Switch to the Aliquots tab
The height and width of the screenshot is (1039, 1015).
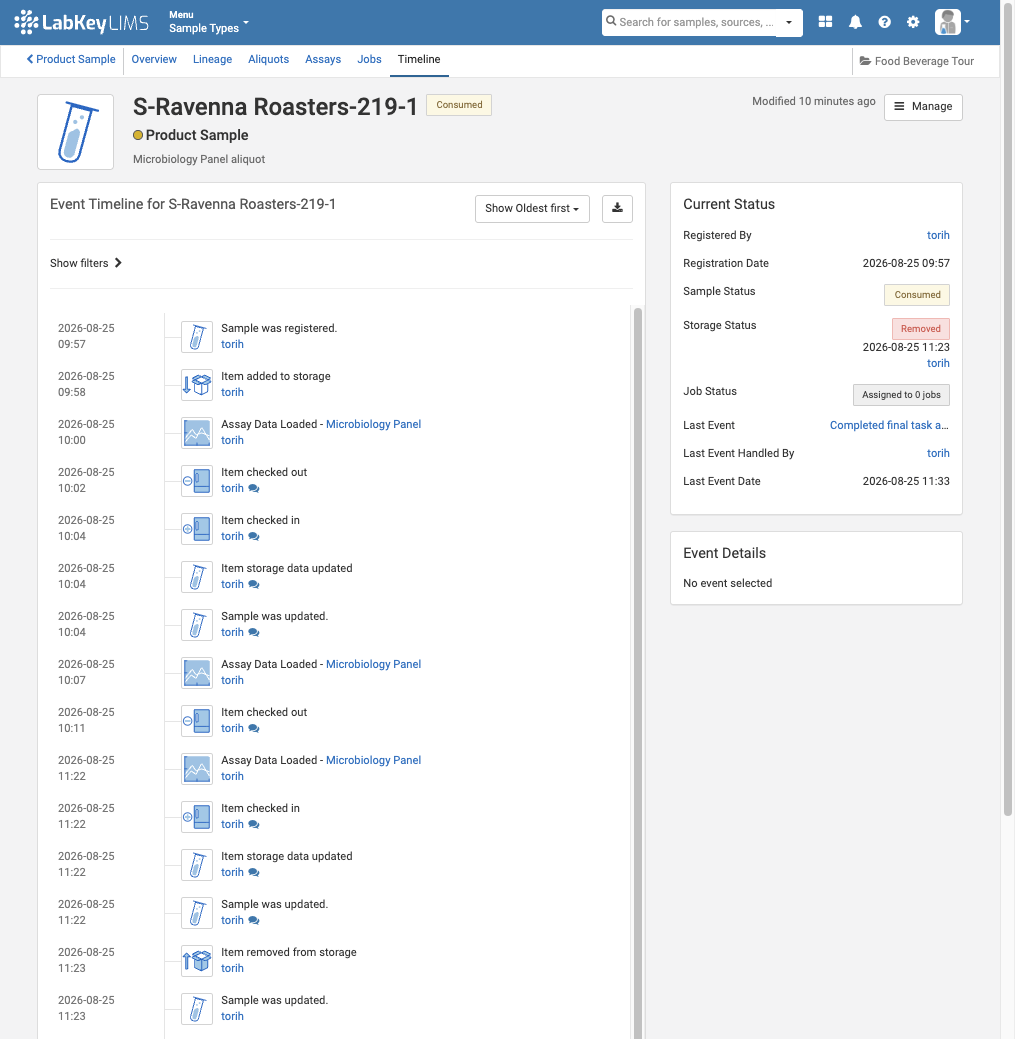point(268,59)
